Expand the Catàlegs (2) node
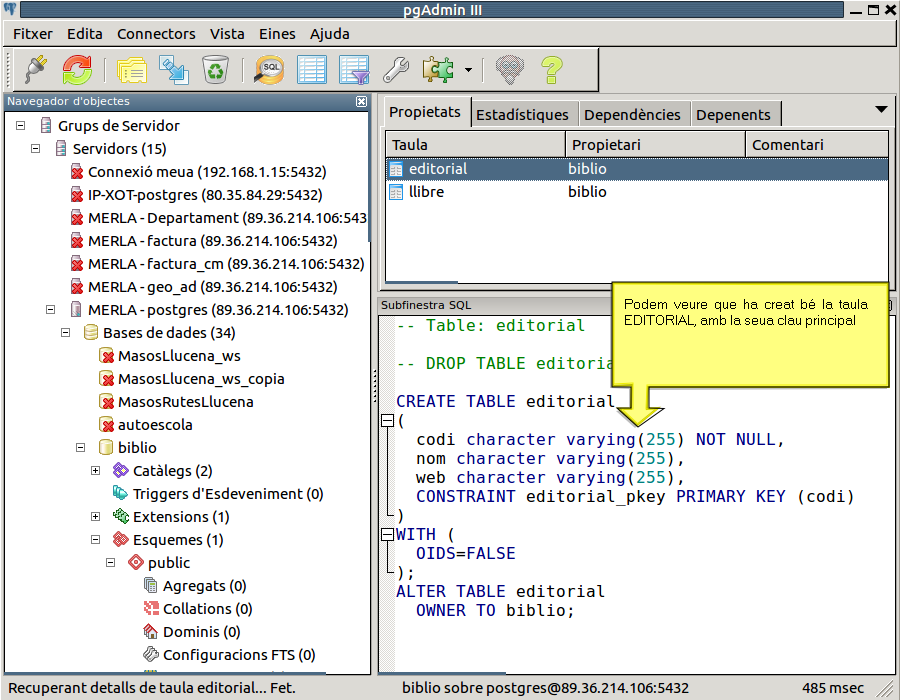 point(95,470)
